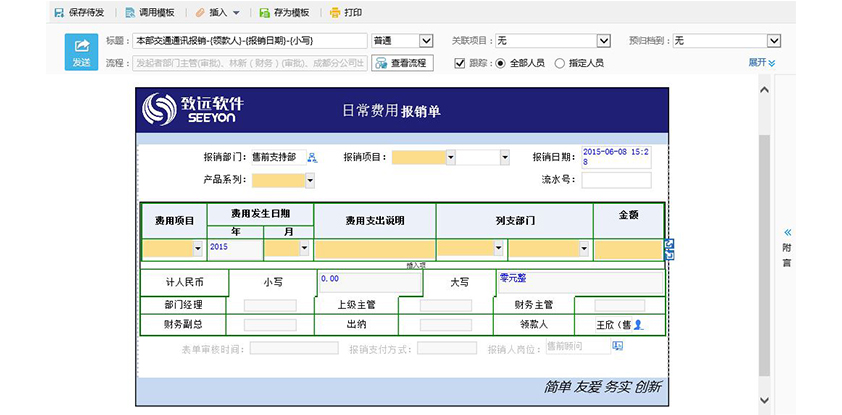Click the 上级主管 signature field
The width and height of the screenshot is (842, 415).
coord(446,305)
